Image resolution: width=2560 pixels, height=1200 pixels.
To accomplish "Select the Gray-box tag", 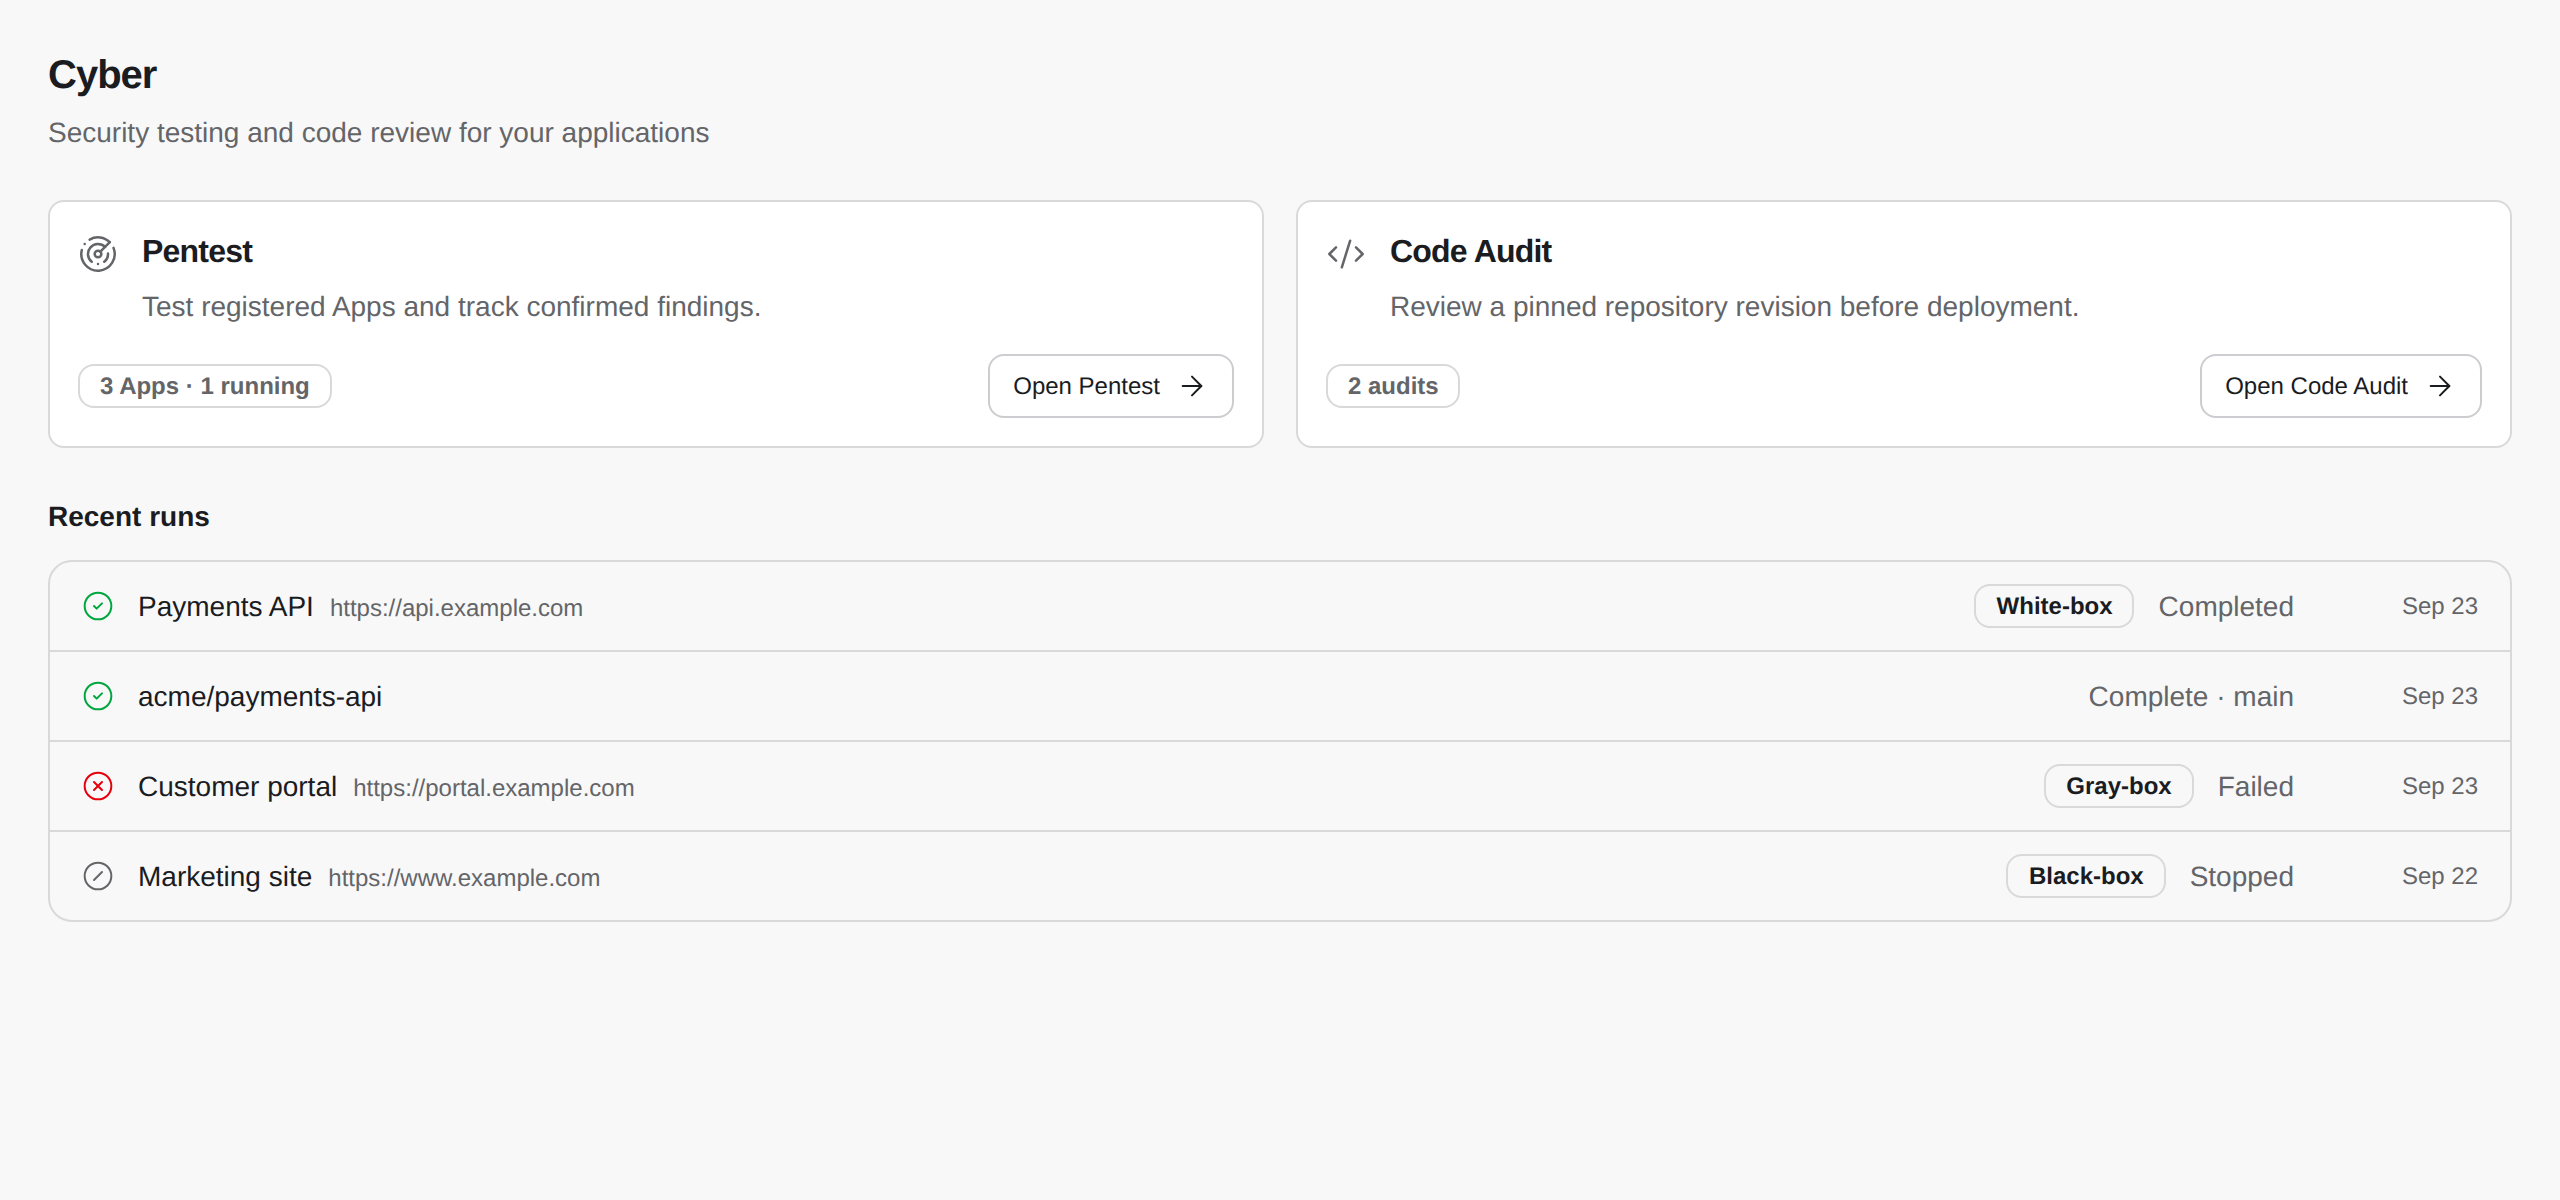I will tap(2118, 786).
